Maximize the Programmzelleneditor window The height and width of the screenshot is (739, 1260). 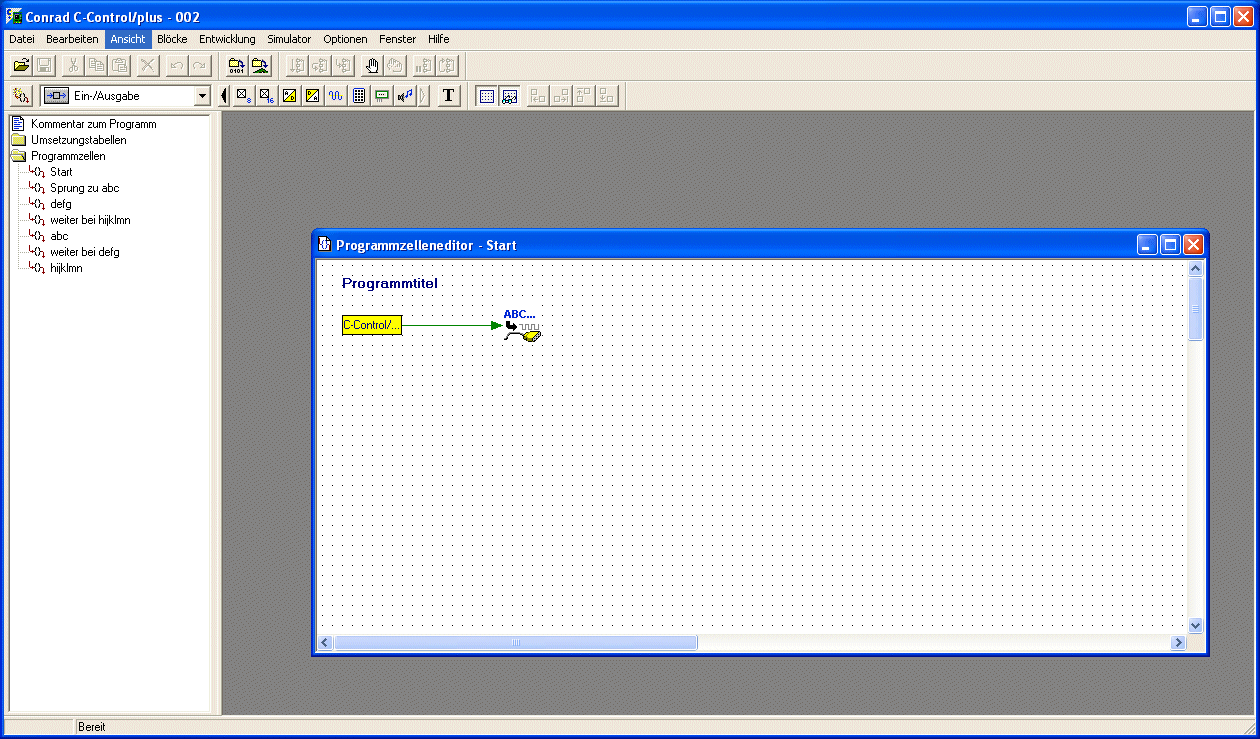[1170, 245]
